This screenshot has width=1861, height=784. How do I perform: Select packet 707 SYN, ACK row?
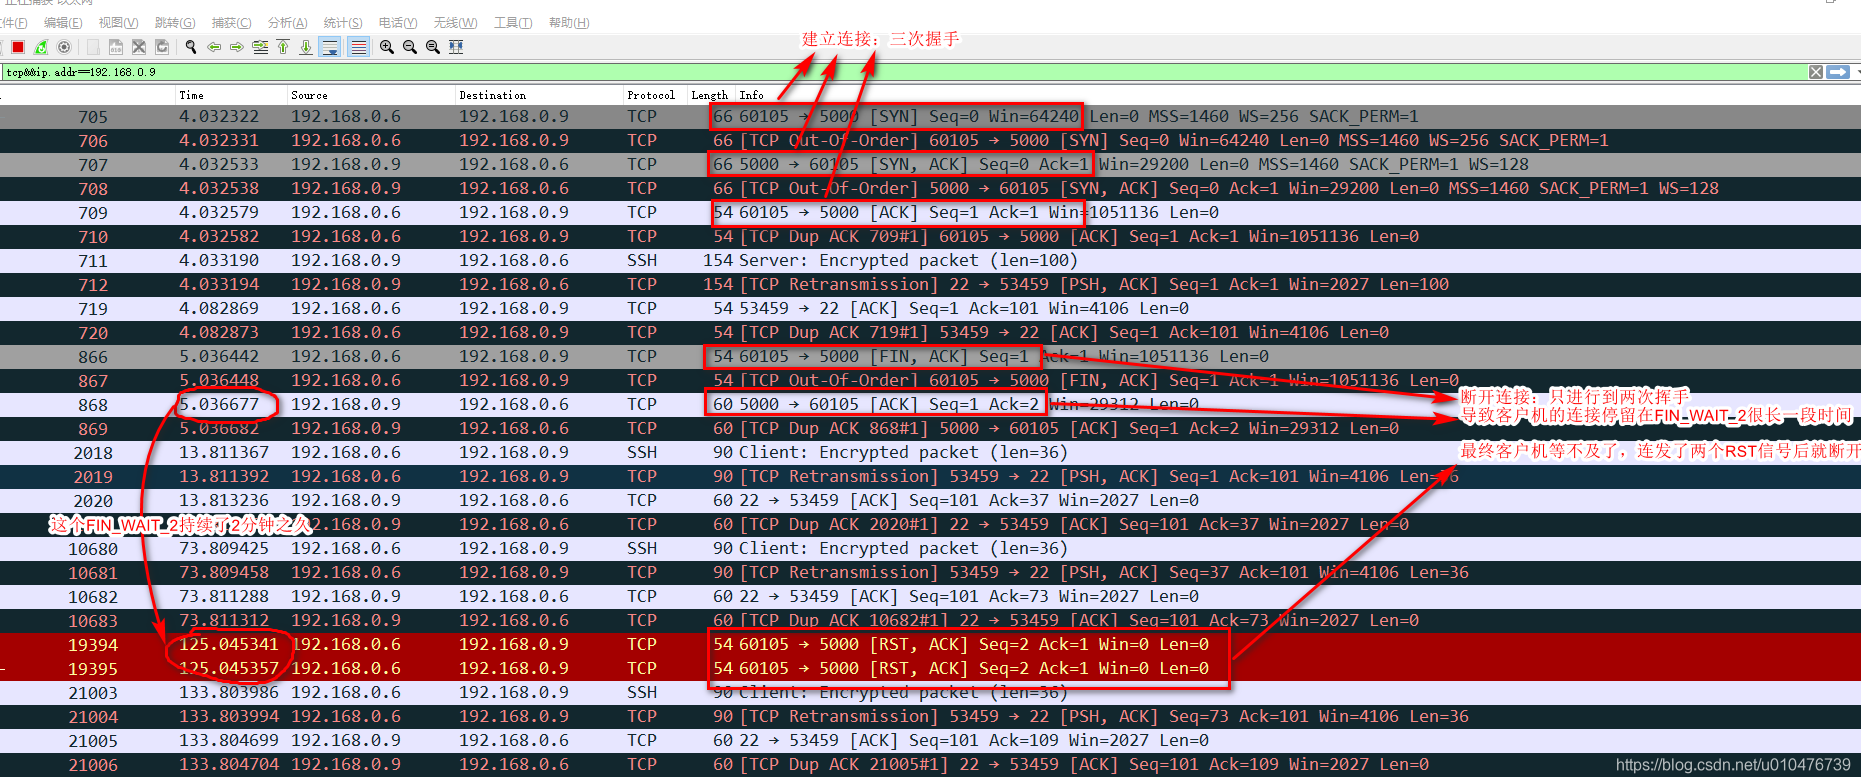coord(930,164)
